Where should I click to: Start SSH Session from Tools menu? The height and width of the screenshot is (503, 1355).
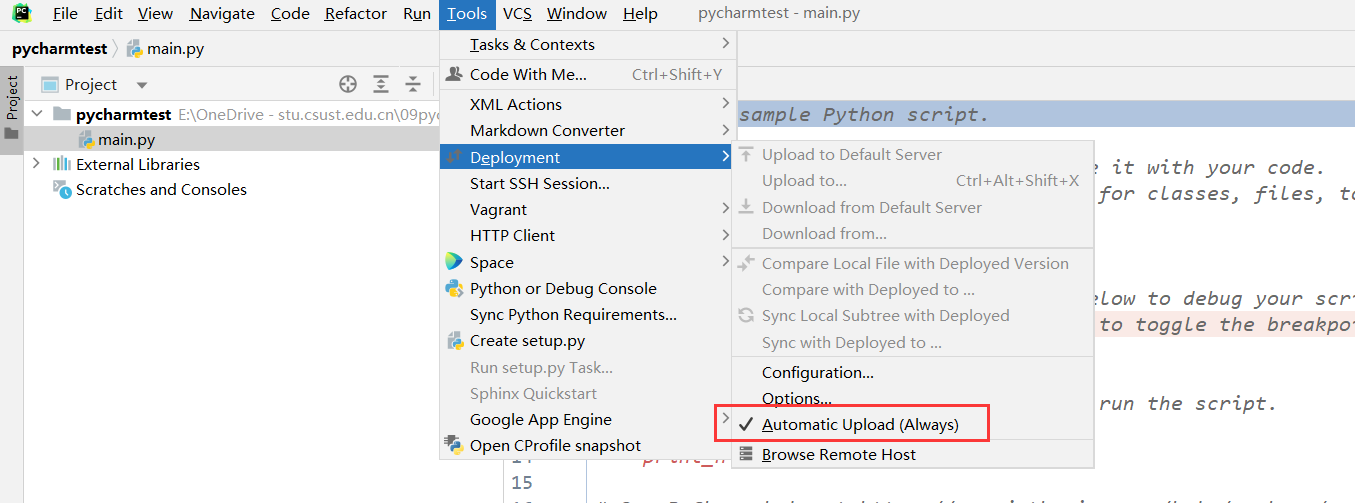tap(539, 183)
